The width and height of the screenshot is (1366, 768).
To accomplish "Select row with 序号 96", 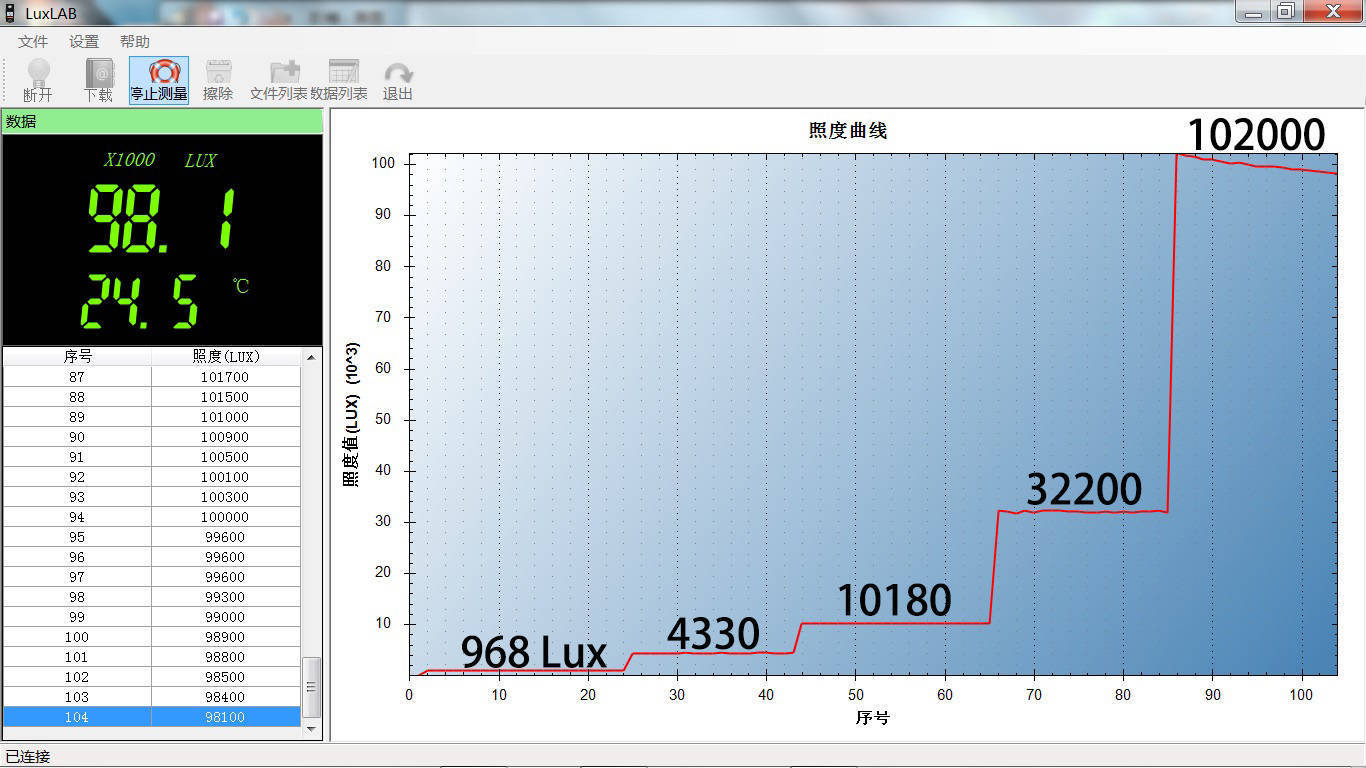I will (152, 557).
